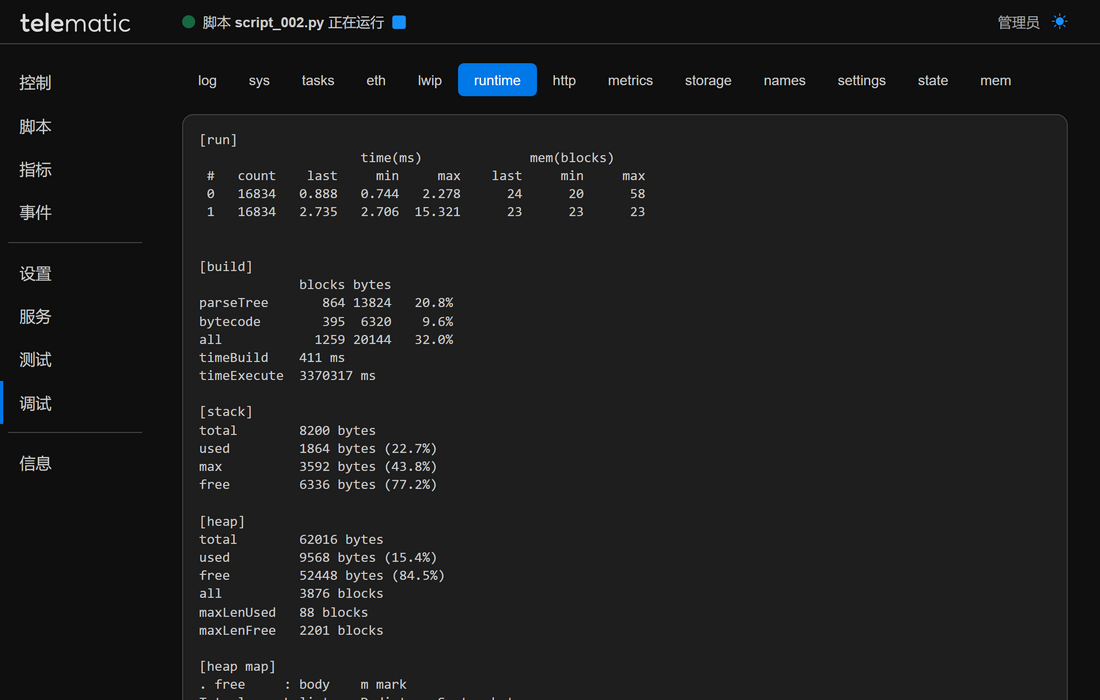This screenshot has height=700, width=1100.
Task: Click the 管理员 user label
Action: [x=1018, y=22]
